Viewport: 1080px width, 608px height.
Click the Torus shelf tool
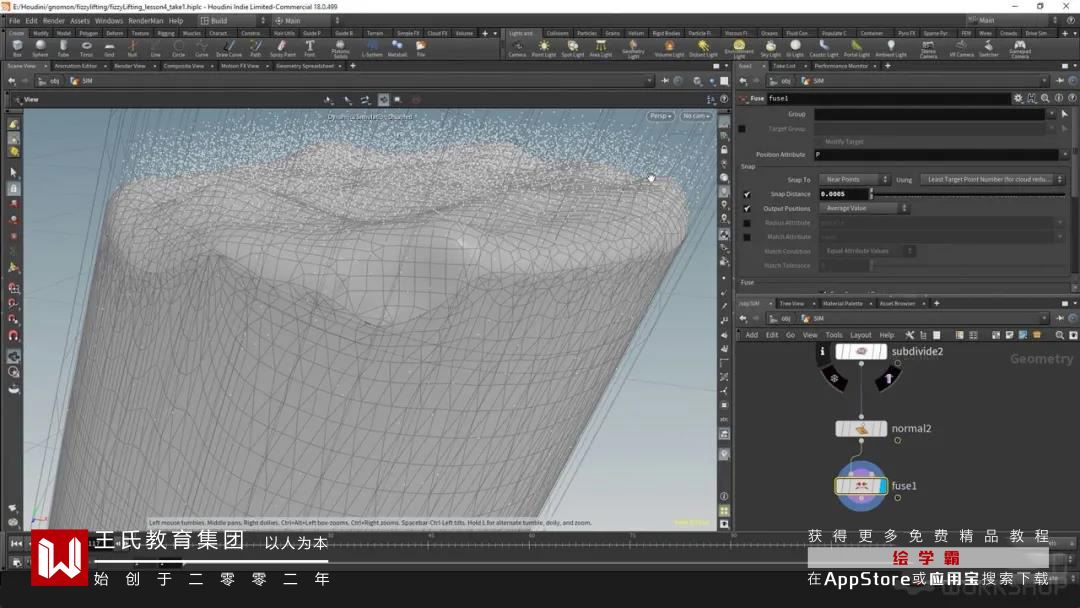pos(86,47)
